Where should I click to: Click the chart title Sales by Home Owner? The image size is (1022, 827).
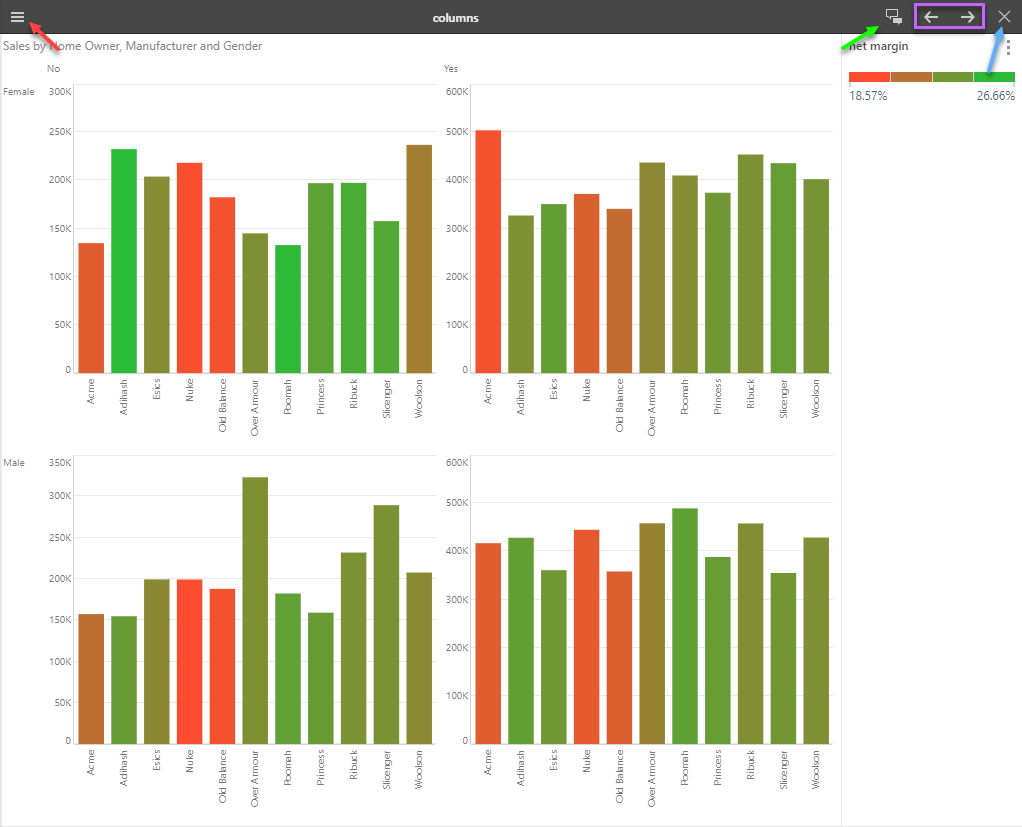tap(132, 46)
